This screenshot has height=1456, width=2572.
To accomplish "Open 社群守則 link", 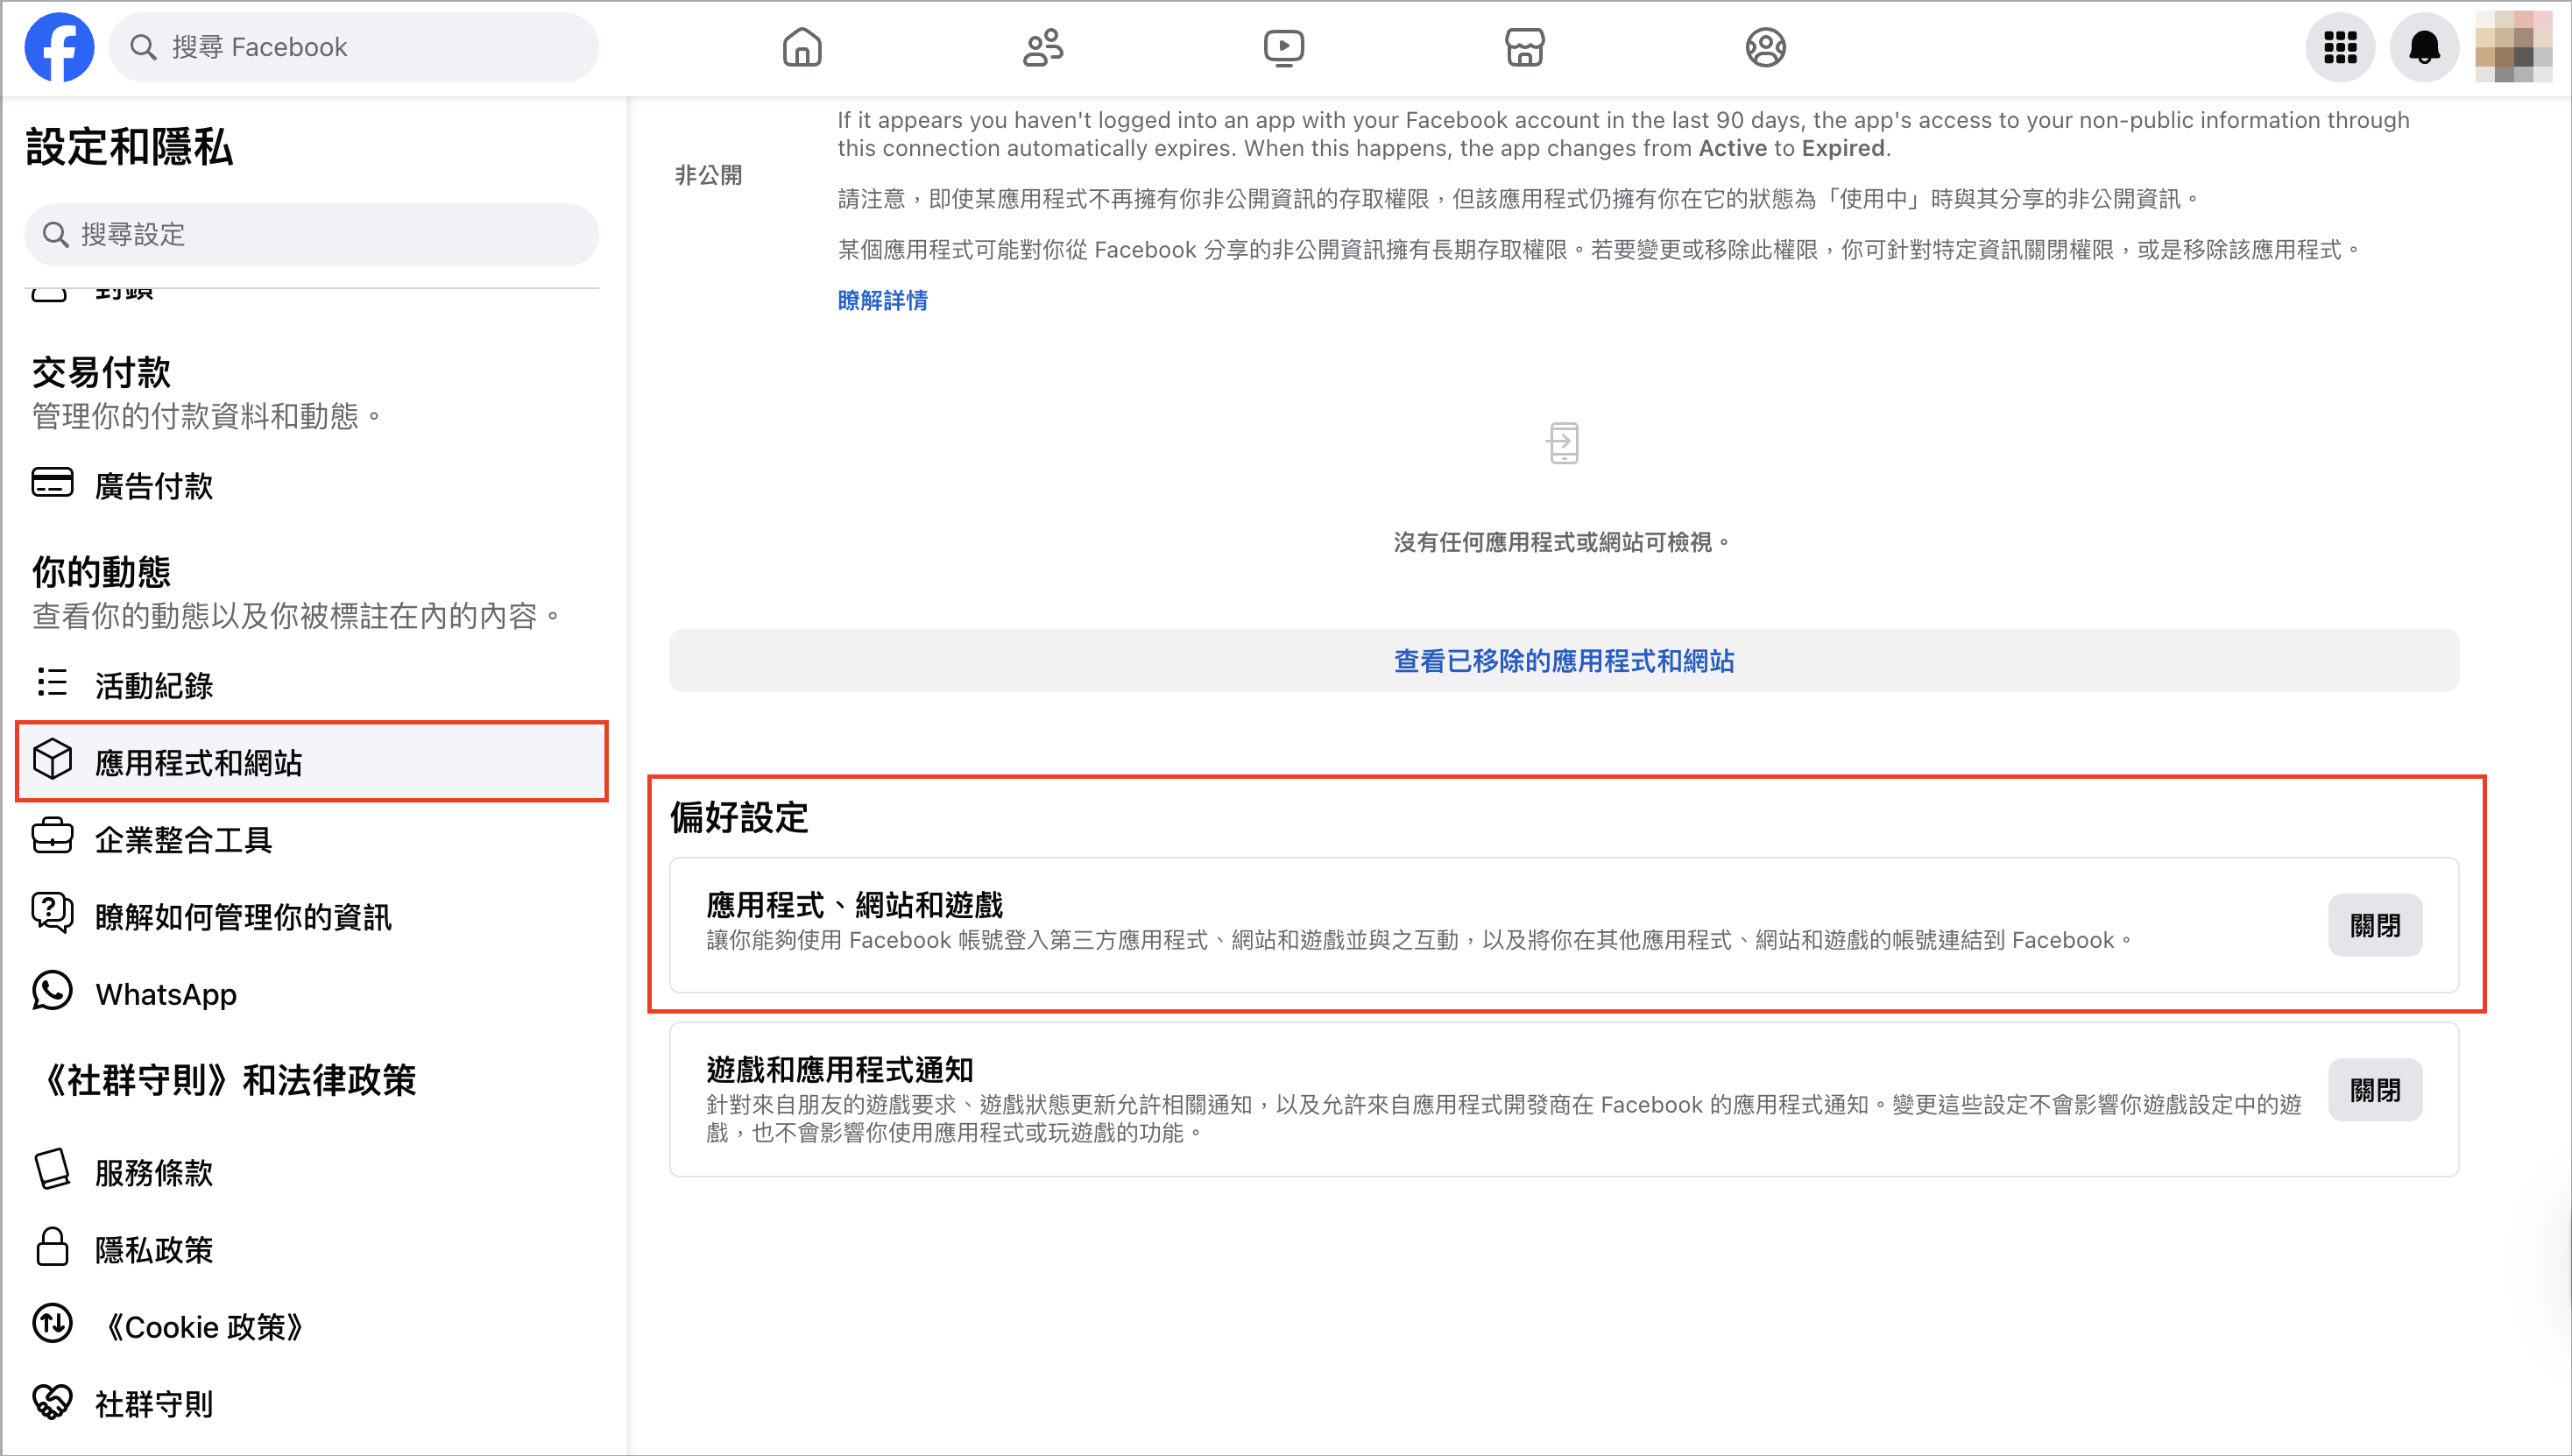I will (x=312, y=1403).
